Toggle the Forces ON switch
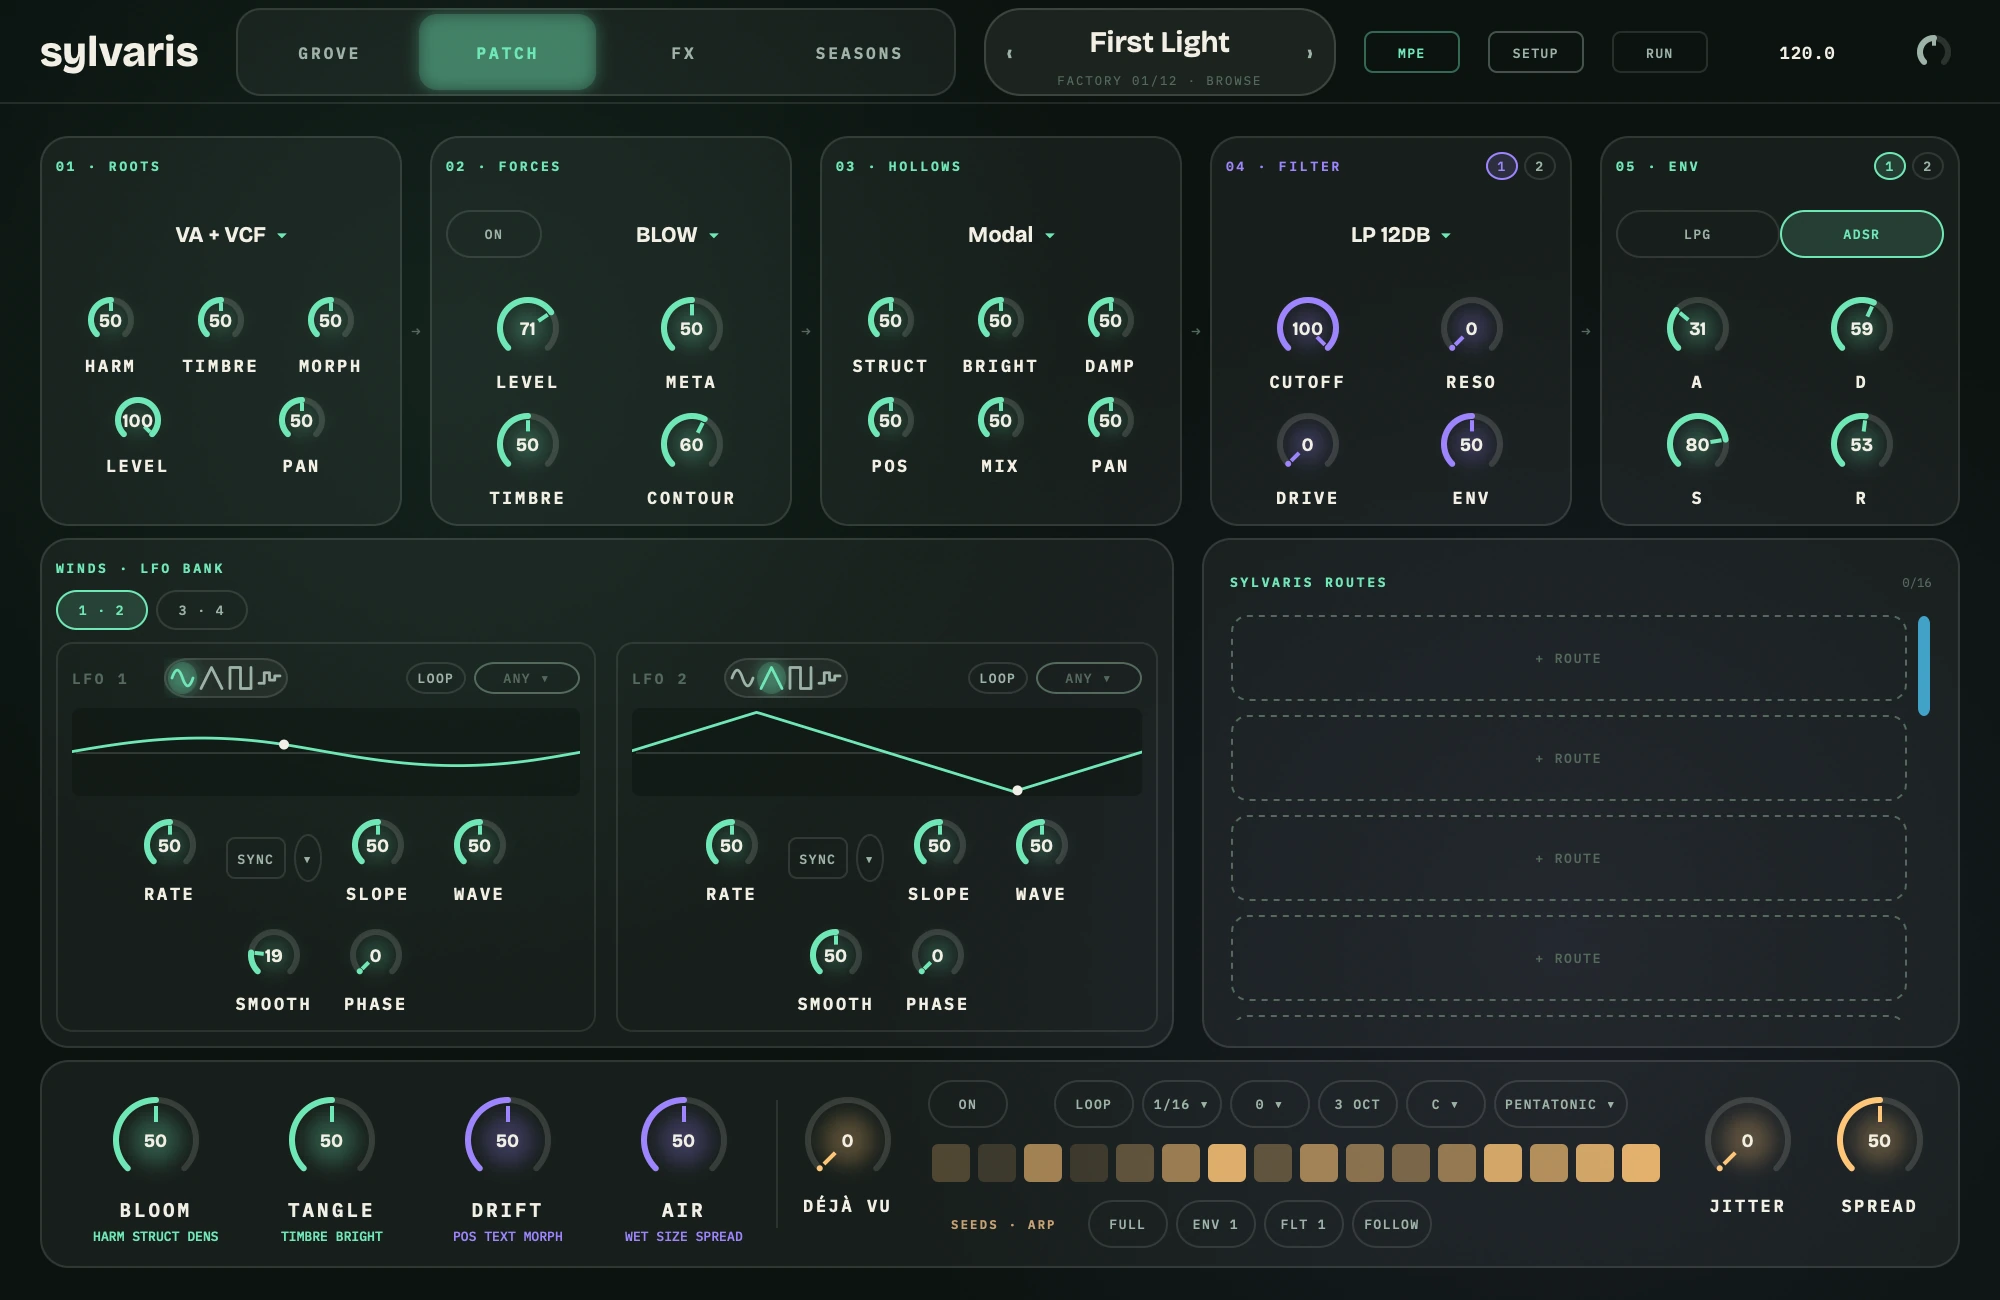The width and height of the screenshot is (2000, 1300). [x=493, y=234]
